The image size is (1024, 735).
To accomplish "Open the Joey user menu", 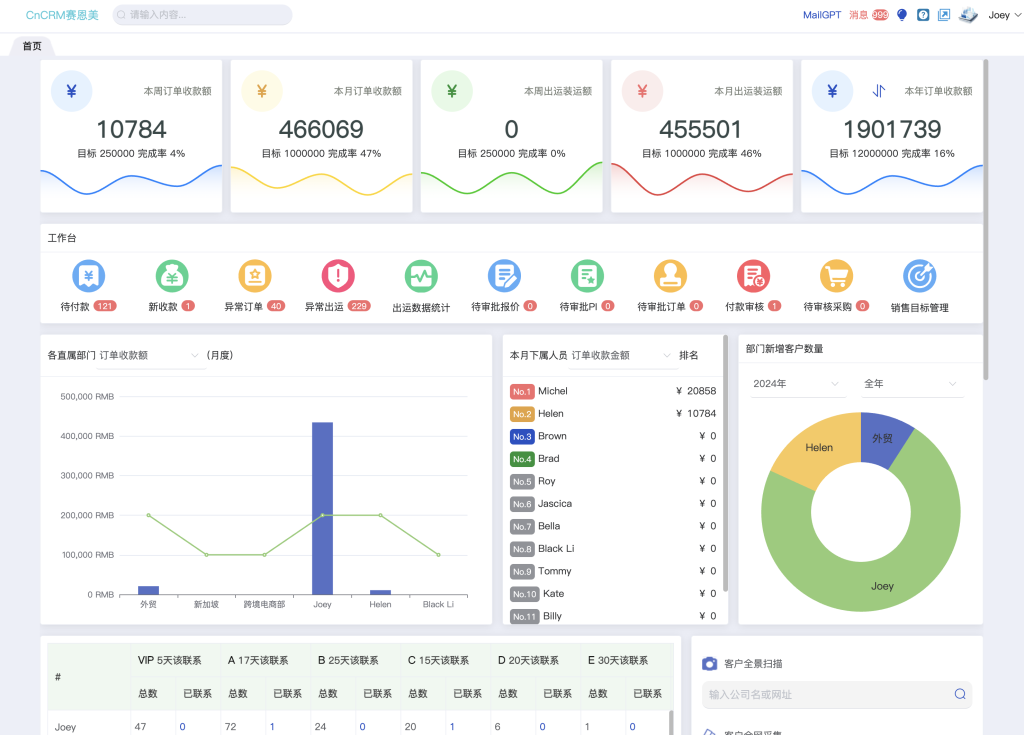I will 1004,15.
